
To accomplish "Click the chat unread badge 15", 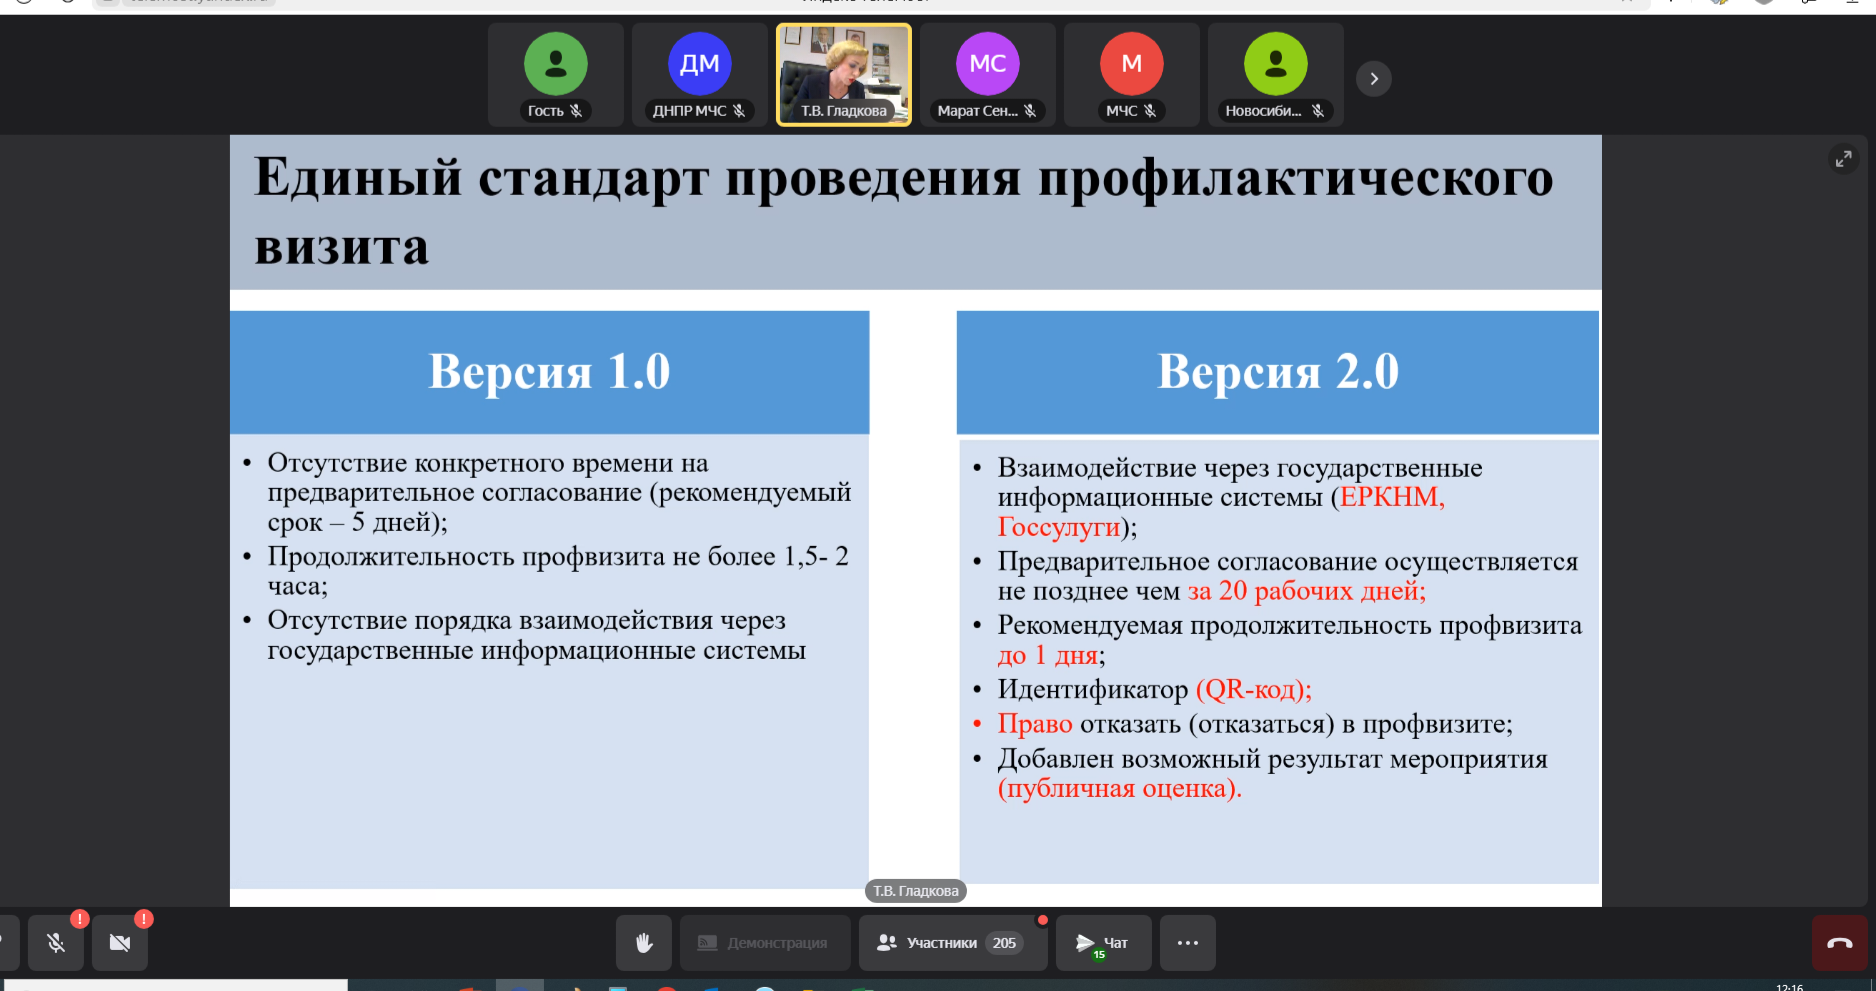I will tap(1099, 954).
